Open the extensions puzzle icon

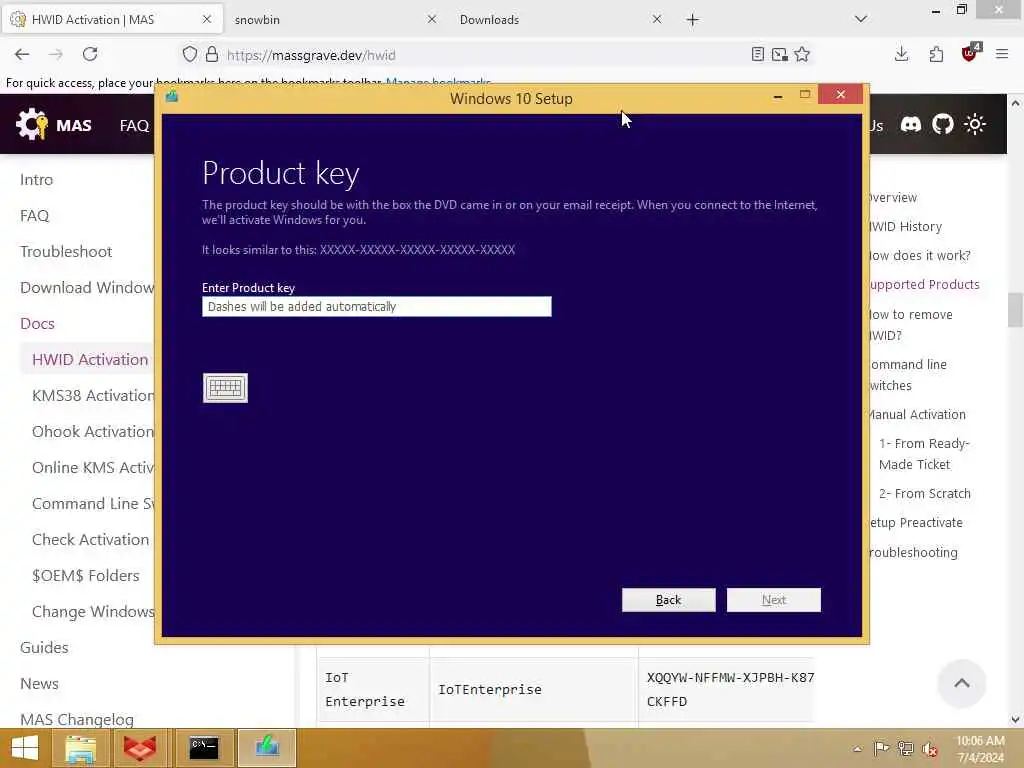click(936, 54)
